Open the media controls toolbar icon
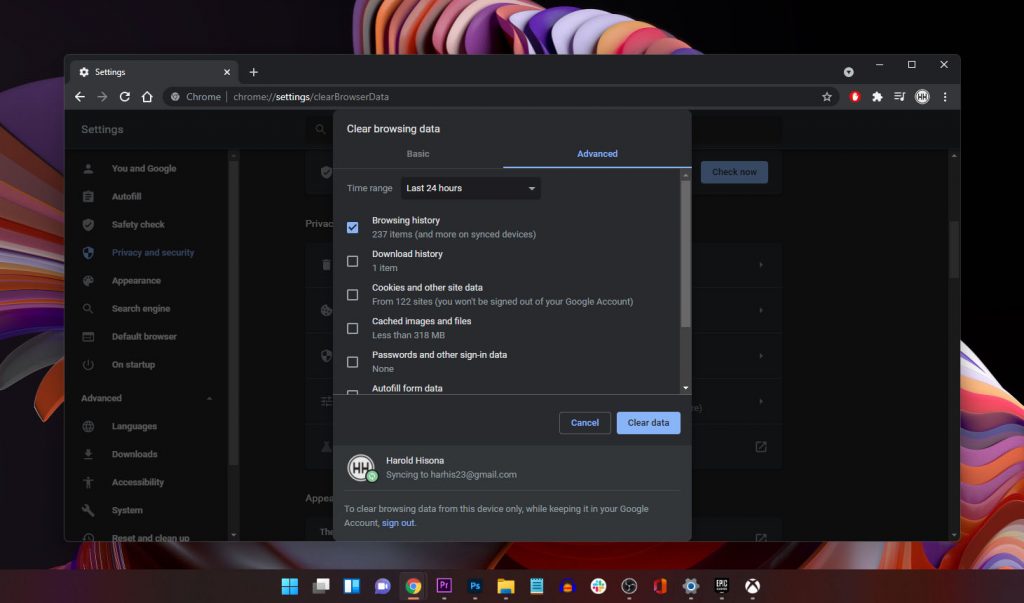Screen dimensions: 1024x603 pos(899,97)
